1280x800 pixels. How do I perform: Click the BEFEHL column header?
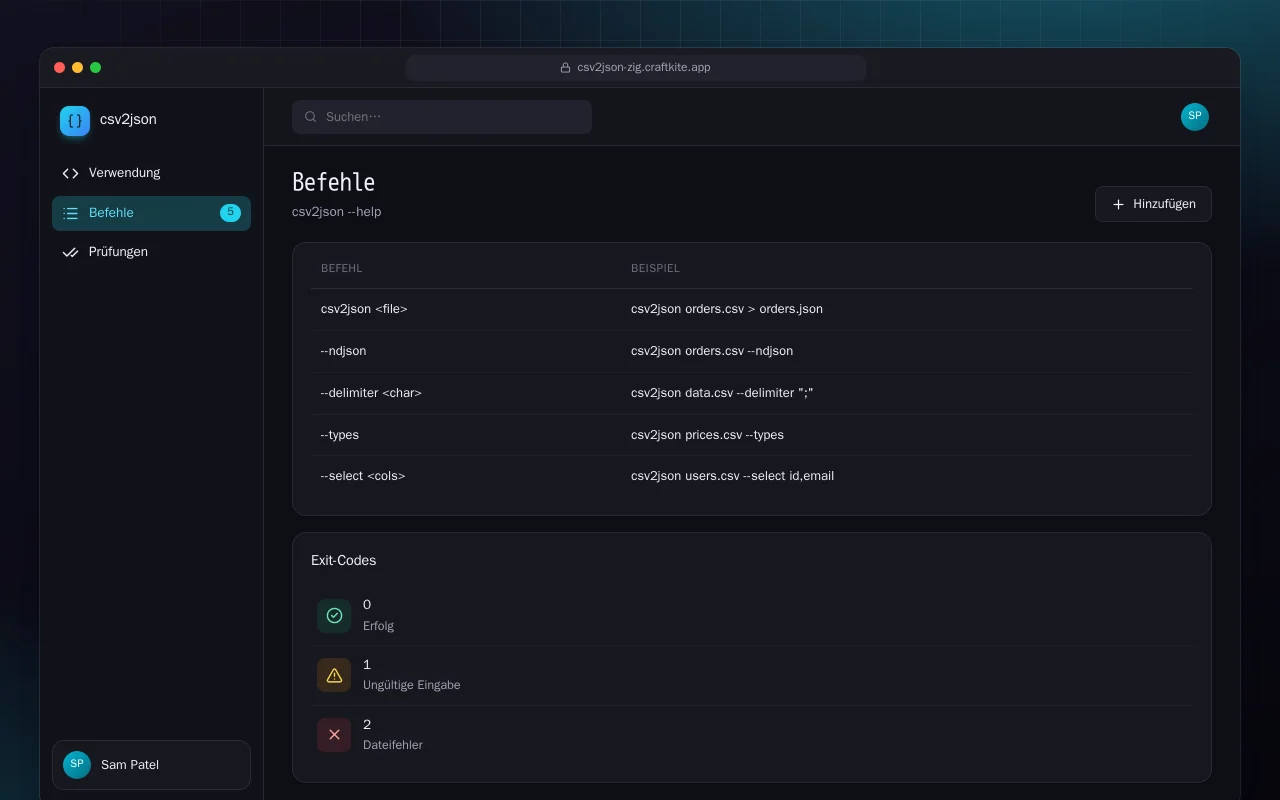coord(341,268)
